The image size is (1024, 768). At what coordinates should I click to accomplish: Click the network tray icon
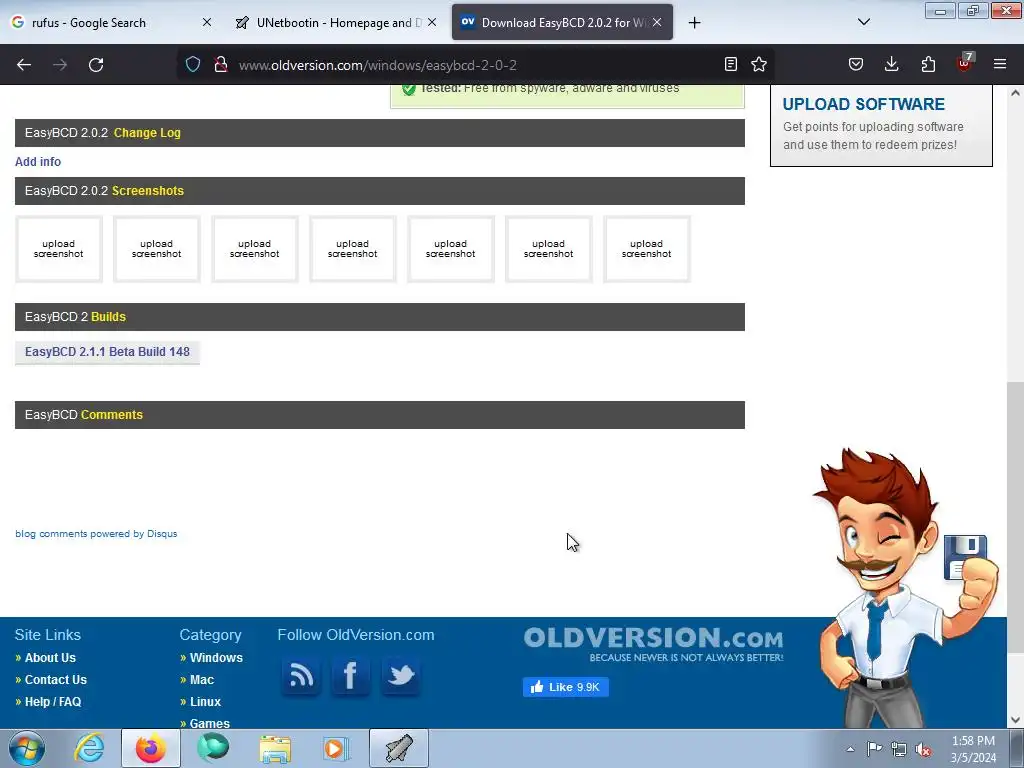899,750
